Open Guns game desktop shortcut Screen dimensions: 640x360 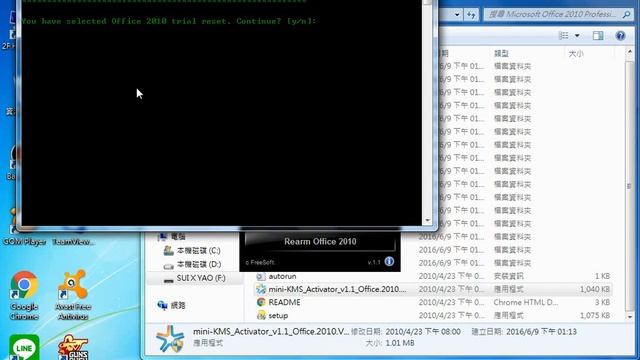pyautogui.click(x=73, y=347)
